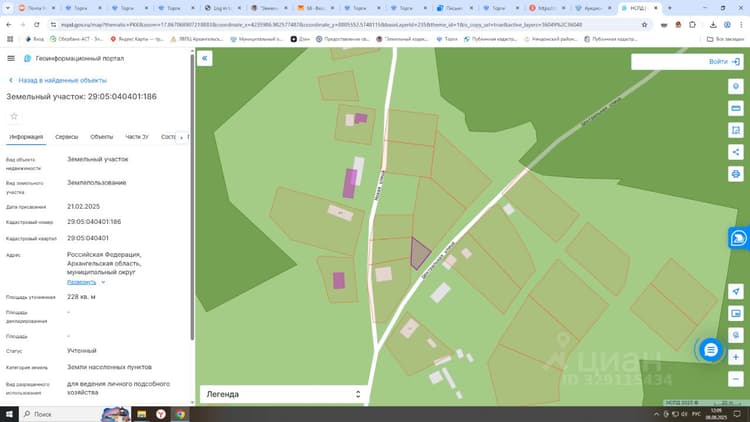Click the Войти login button
750x422 pixels.
(x=724, y=62)
